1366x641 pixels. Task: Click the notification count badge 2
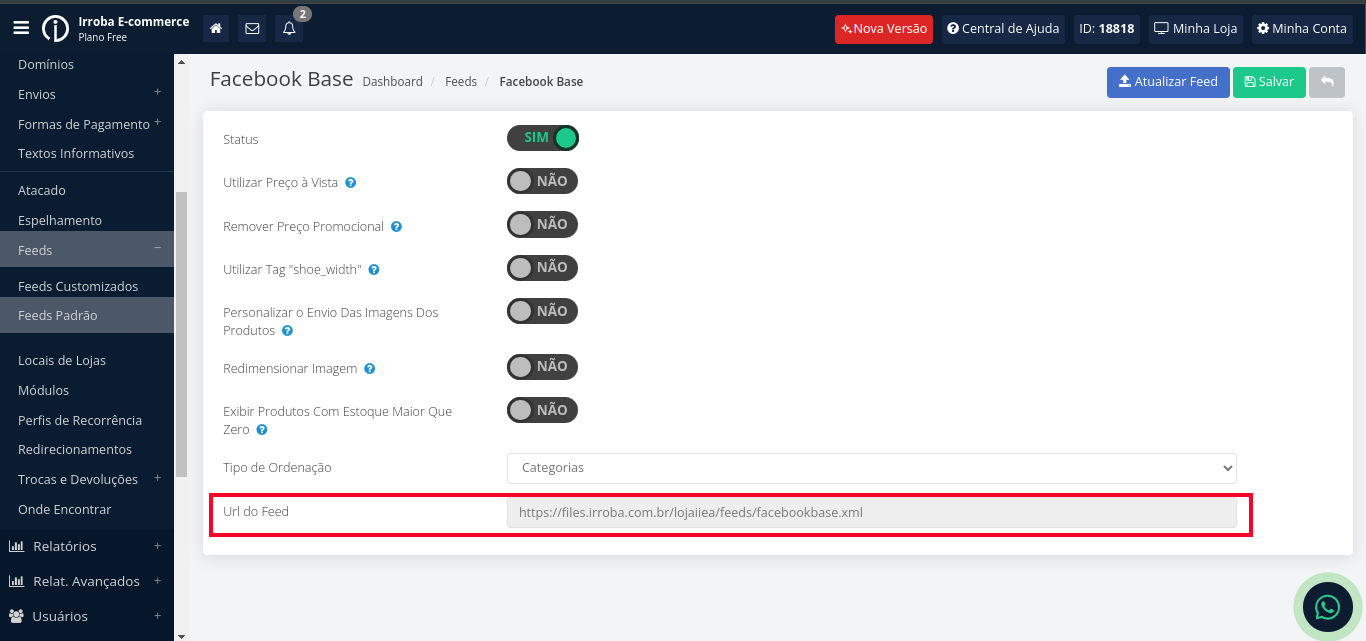303,14
